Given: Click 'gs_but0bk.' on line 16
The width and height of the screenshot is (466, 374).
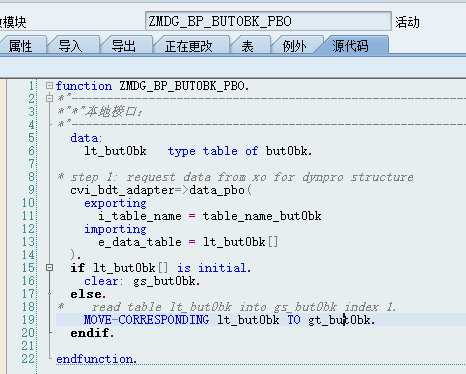Looking at the screenshot, I should pos(167,281).
